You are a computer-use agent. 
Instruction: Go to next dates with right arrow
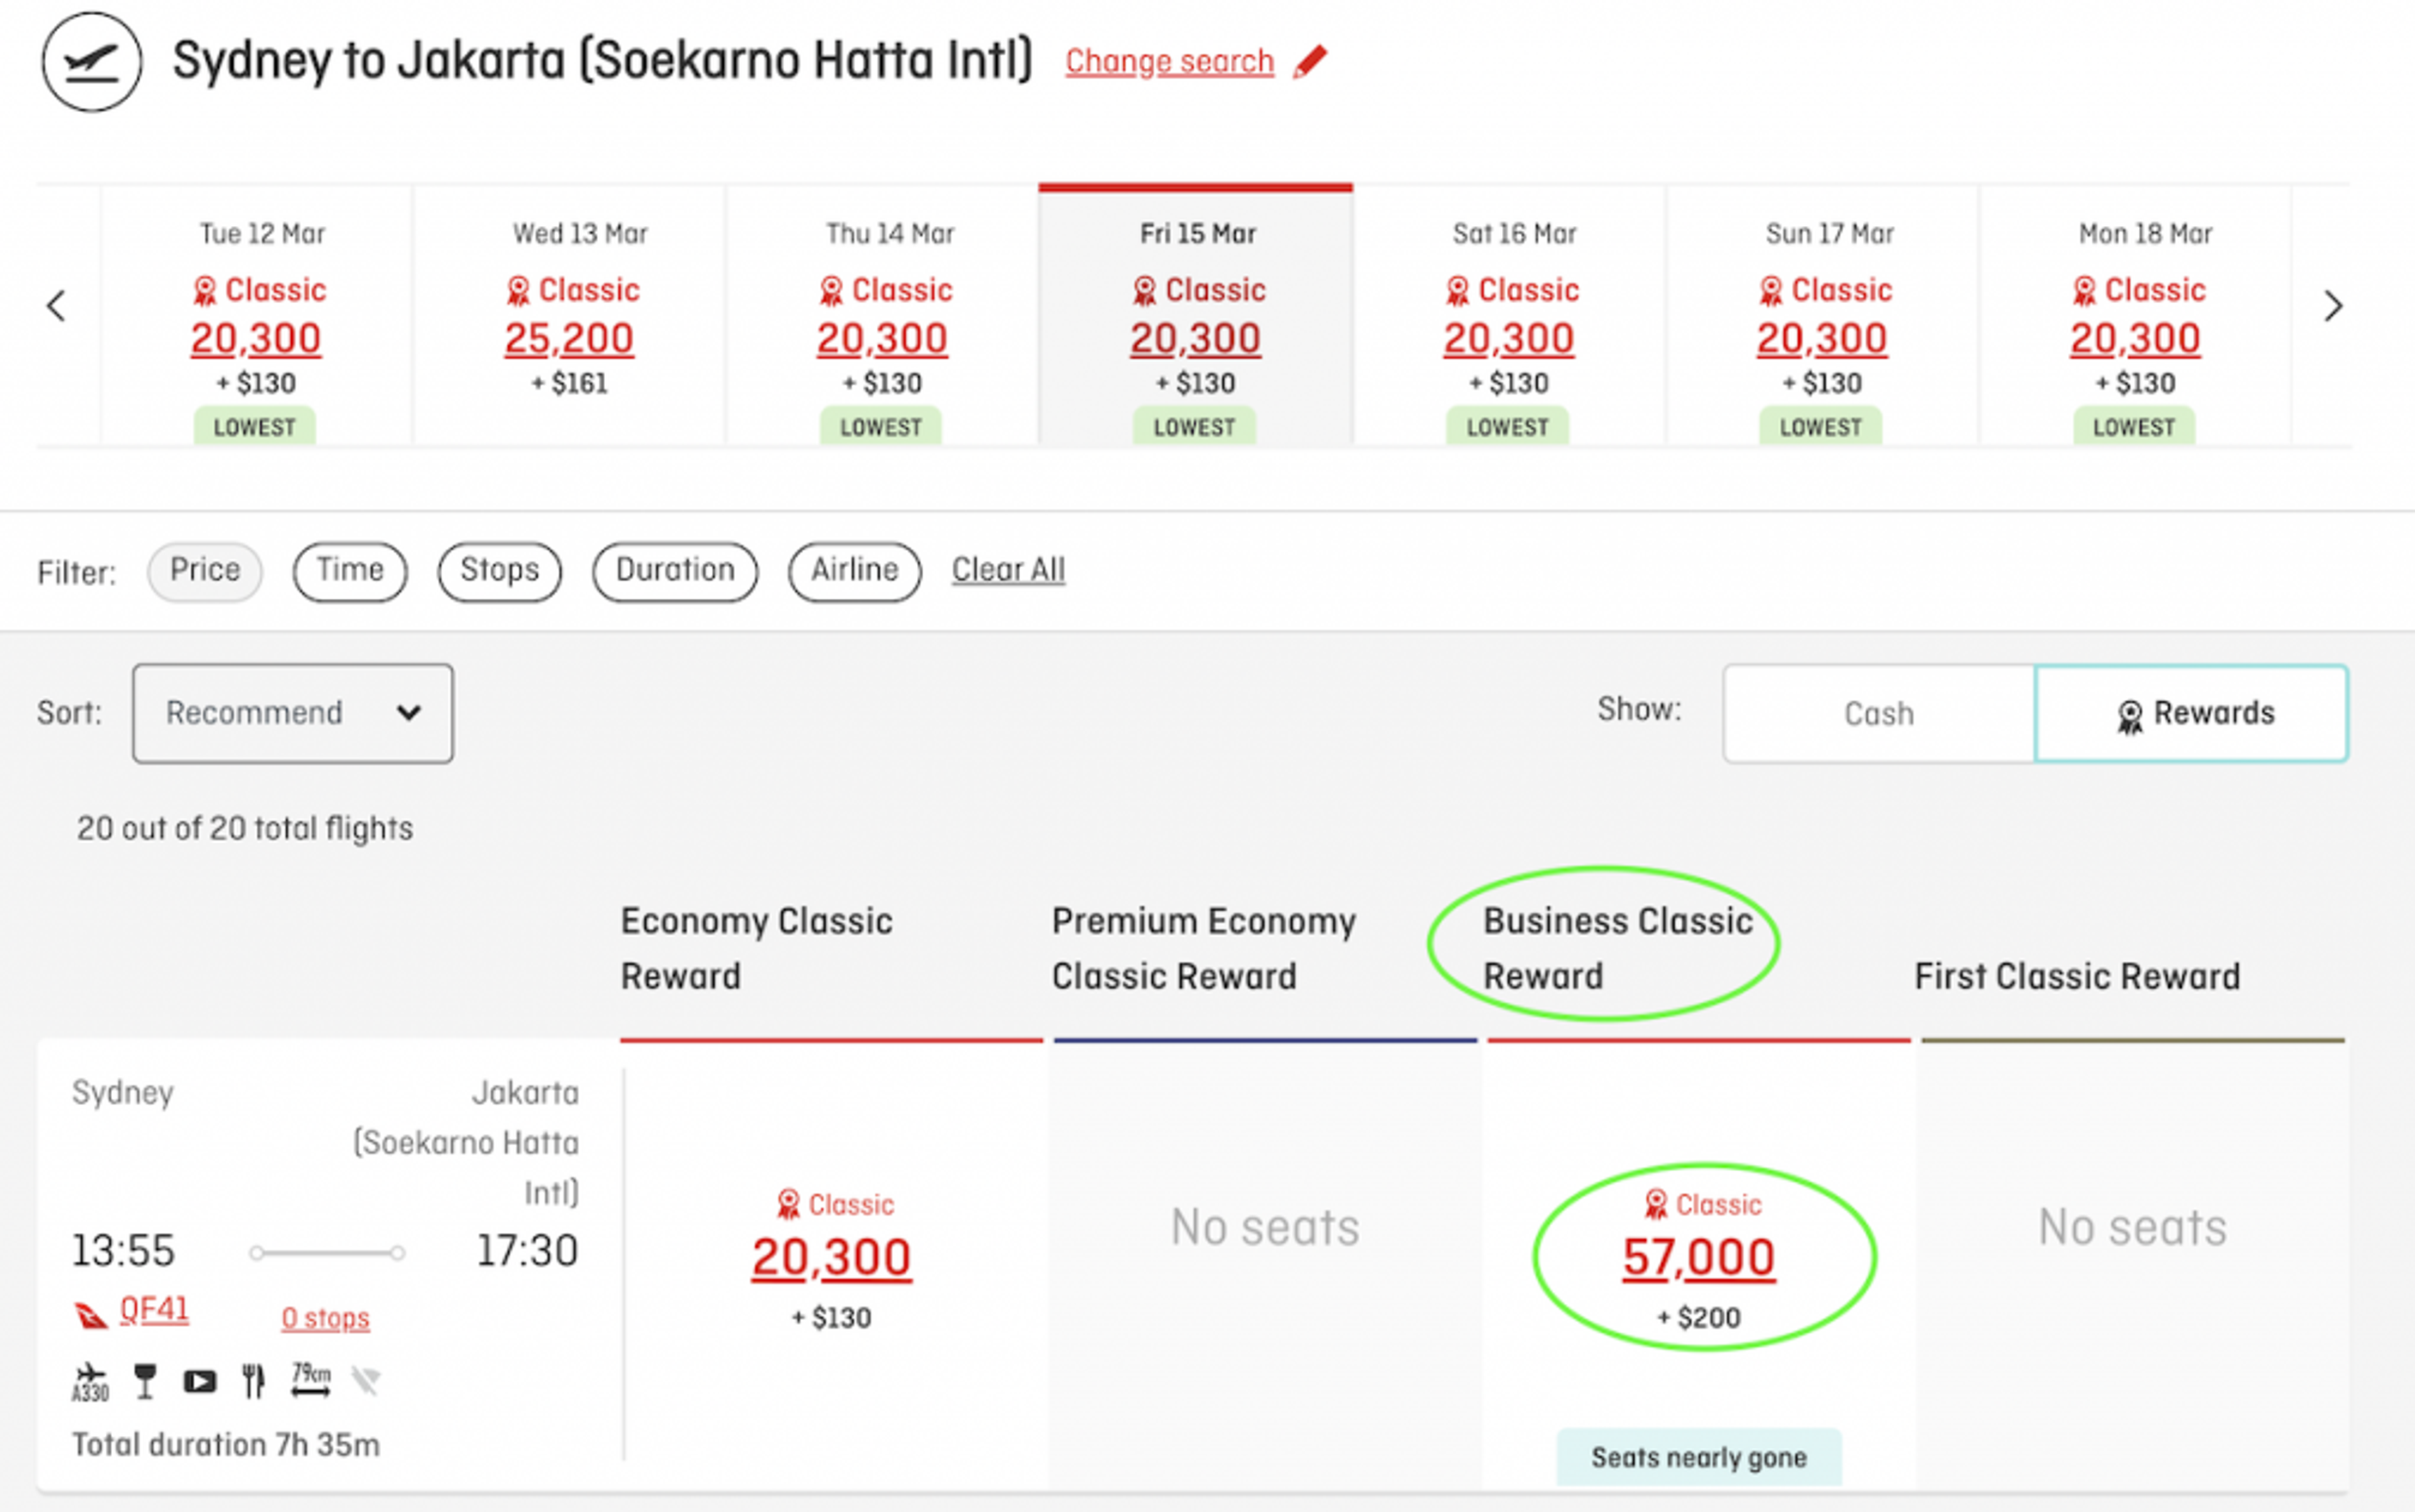tap(2333, 306)
